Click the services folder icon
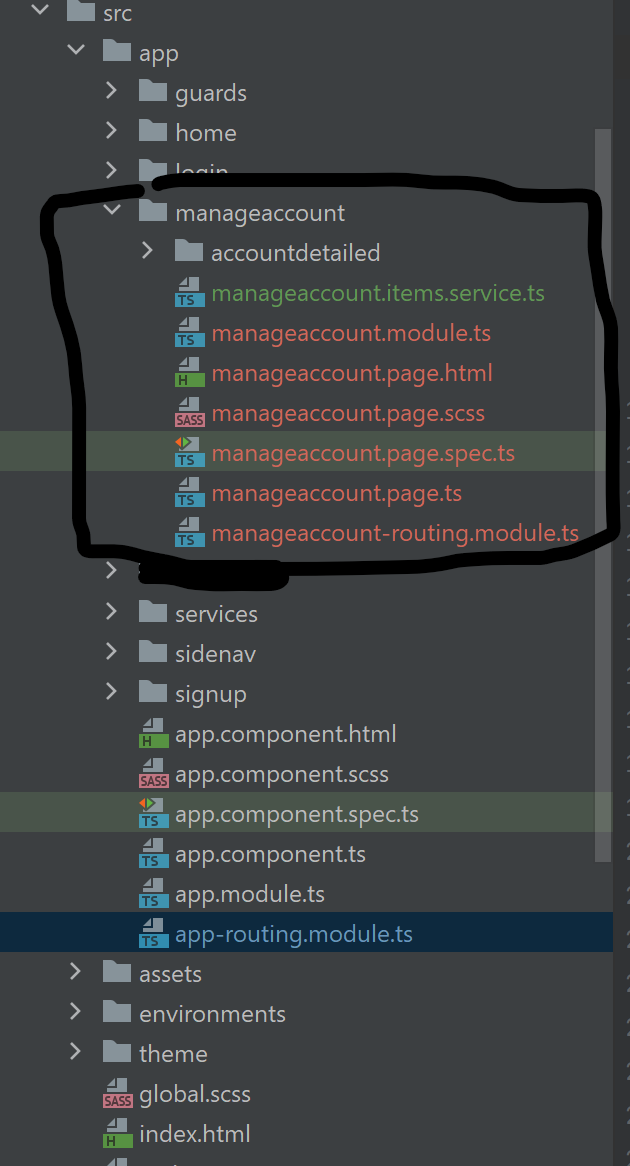This screenshot has height=1166, width=630. (153, 611)
